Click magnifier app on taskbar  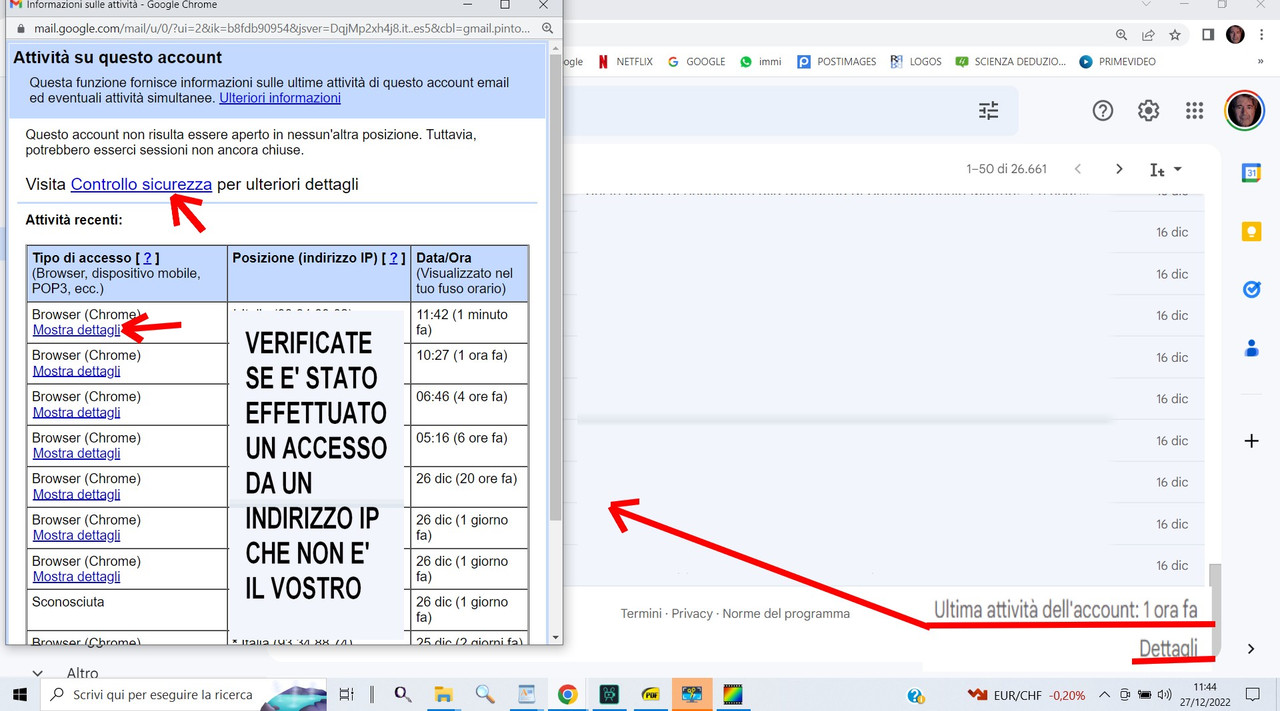pyautogui.click(x=485, y=694)
